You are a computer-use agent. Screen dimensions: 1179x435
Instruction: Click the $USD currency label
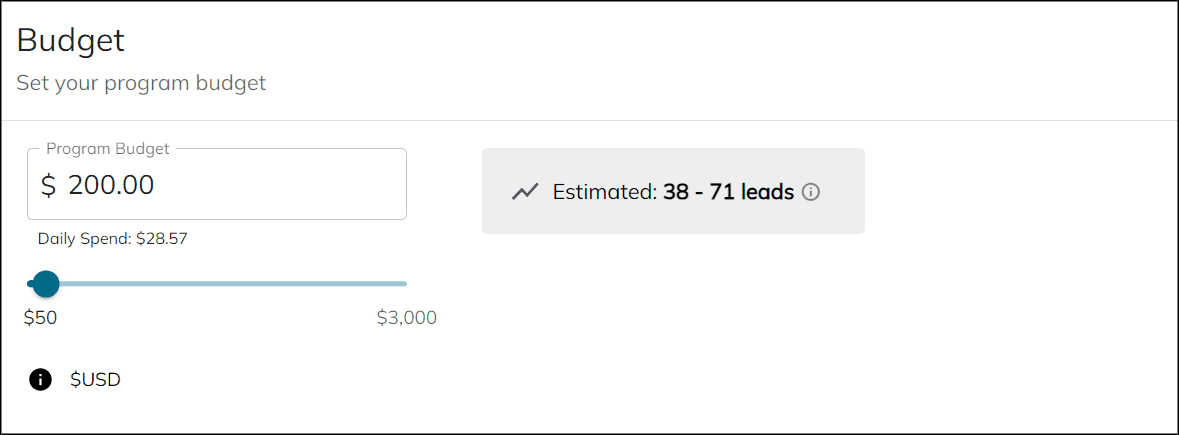coord(95,380)
